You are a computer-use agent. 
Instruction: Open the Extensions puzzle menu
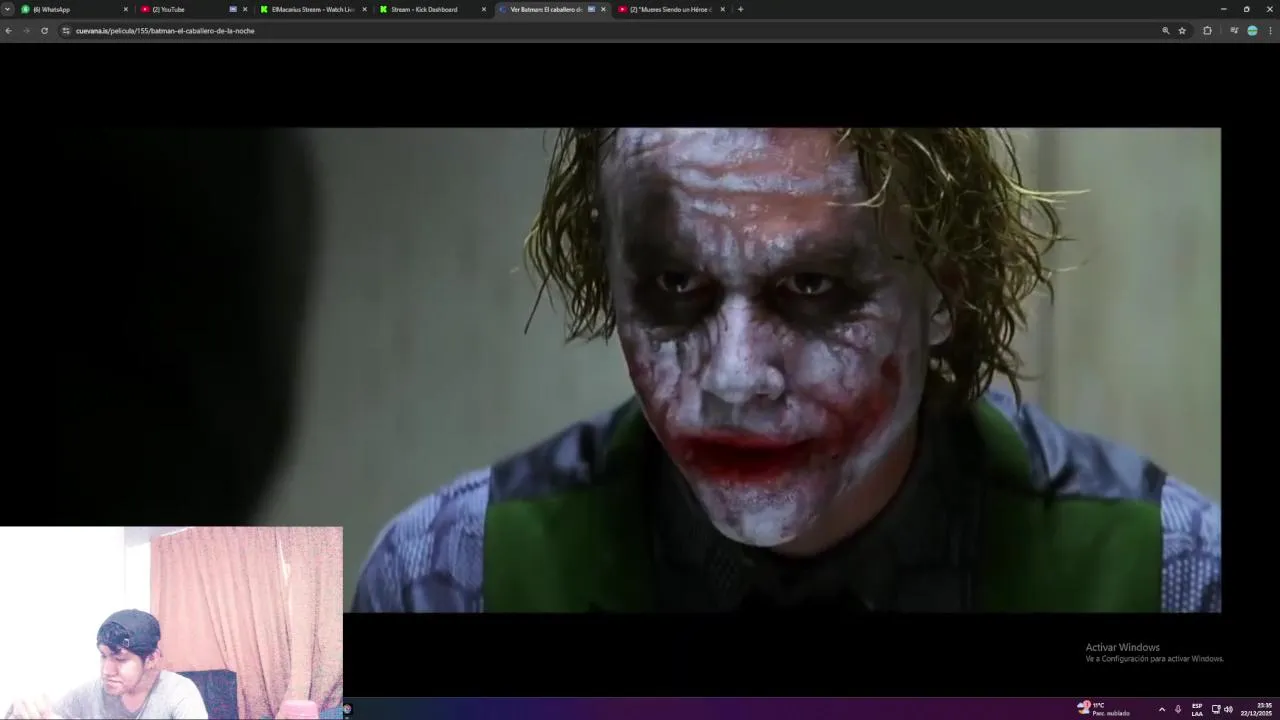coord(1207,31)
